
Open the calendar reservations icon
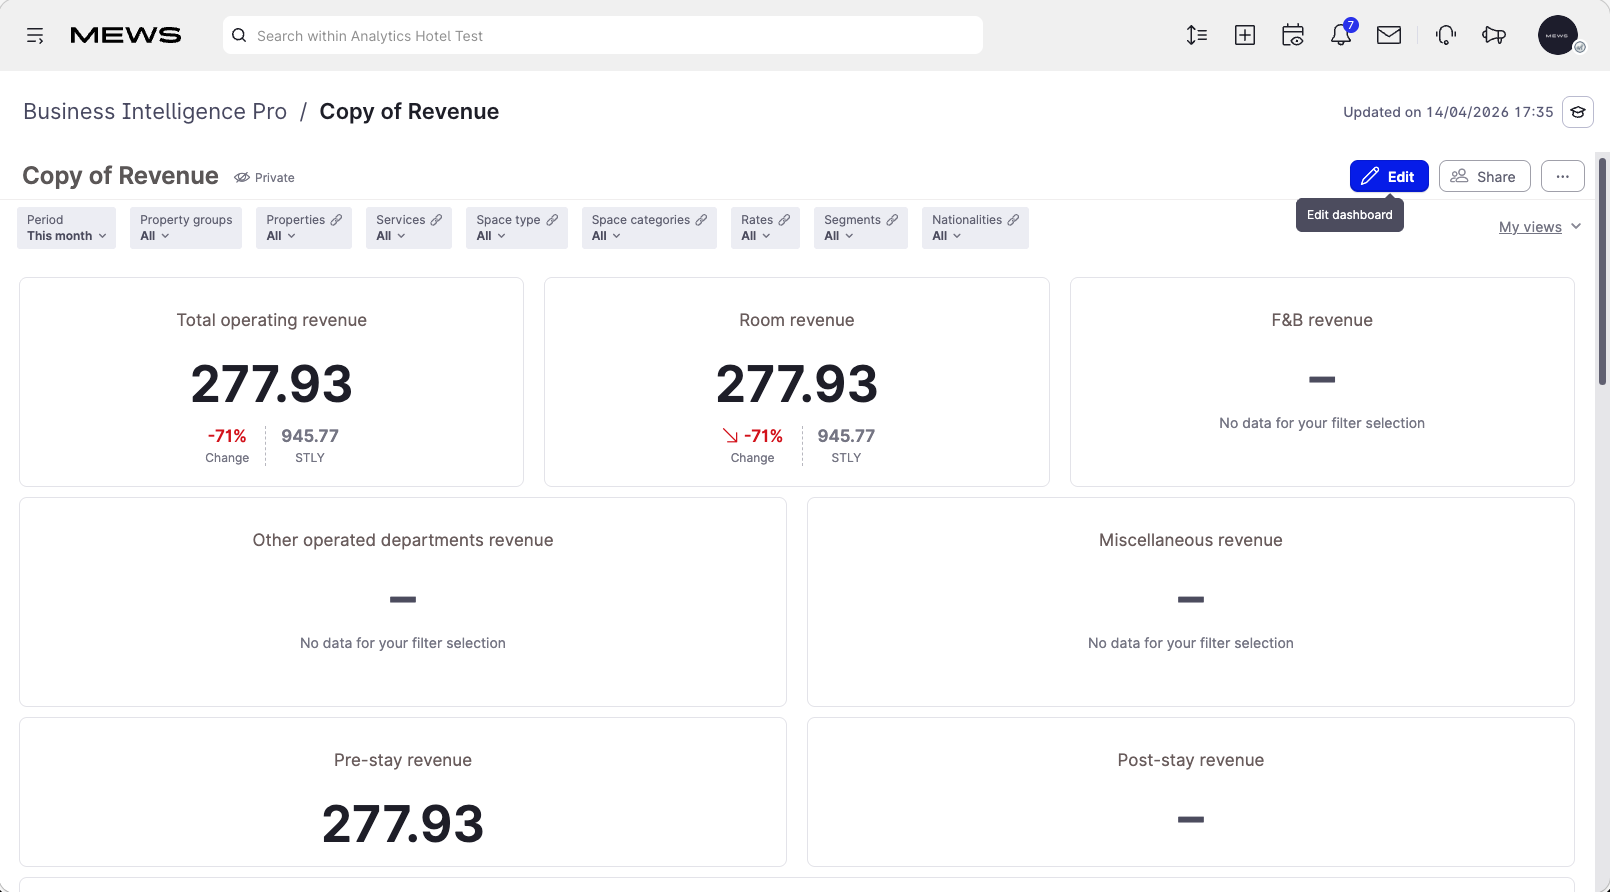1293,36
